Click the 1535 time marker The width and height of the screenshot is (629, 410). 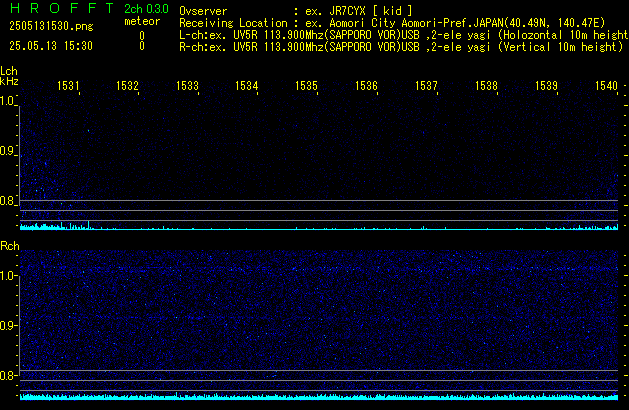pyautogui.click(x=306, y=86)
